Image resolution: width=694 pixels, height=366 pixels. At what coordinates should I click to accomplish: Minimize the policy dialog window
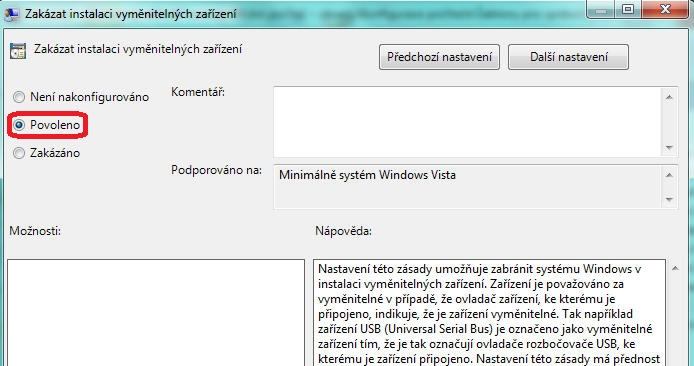pyautogui.click(x=601, y=10)
